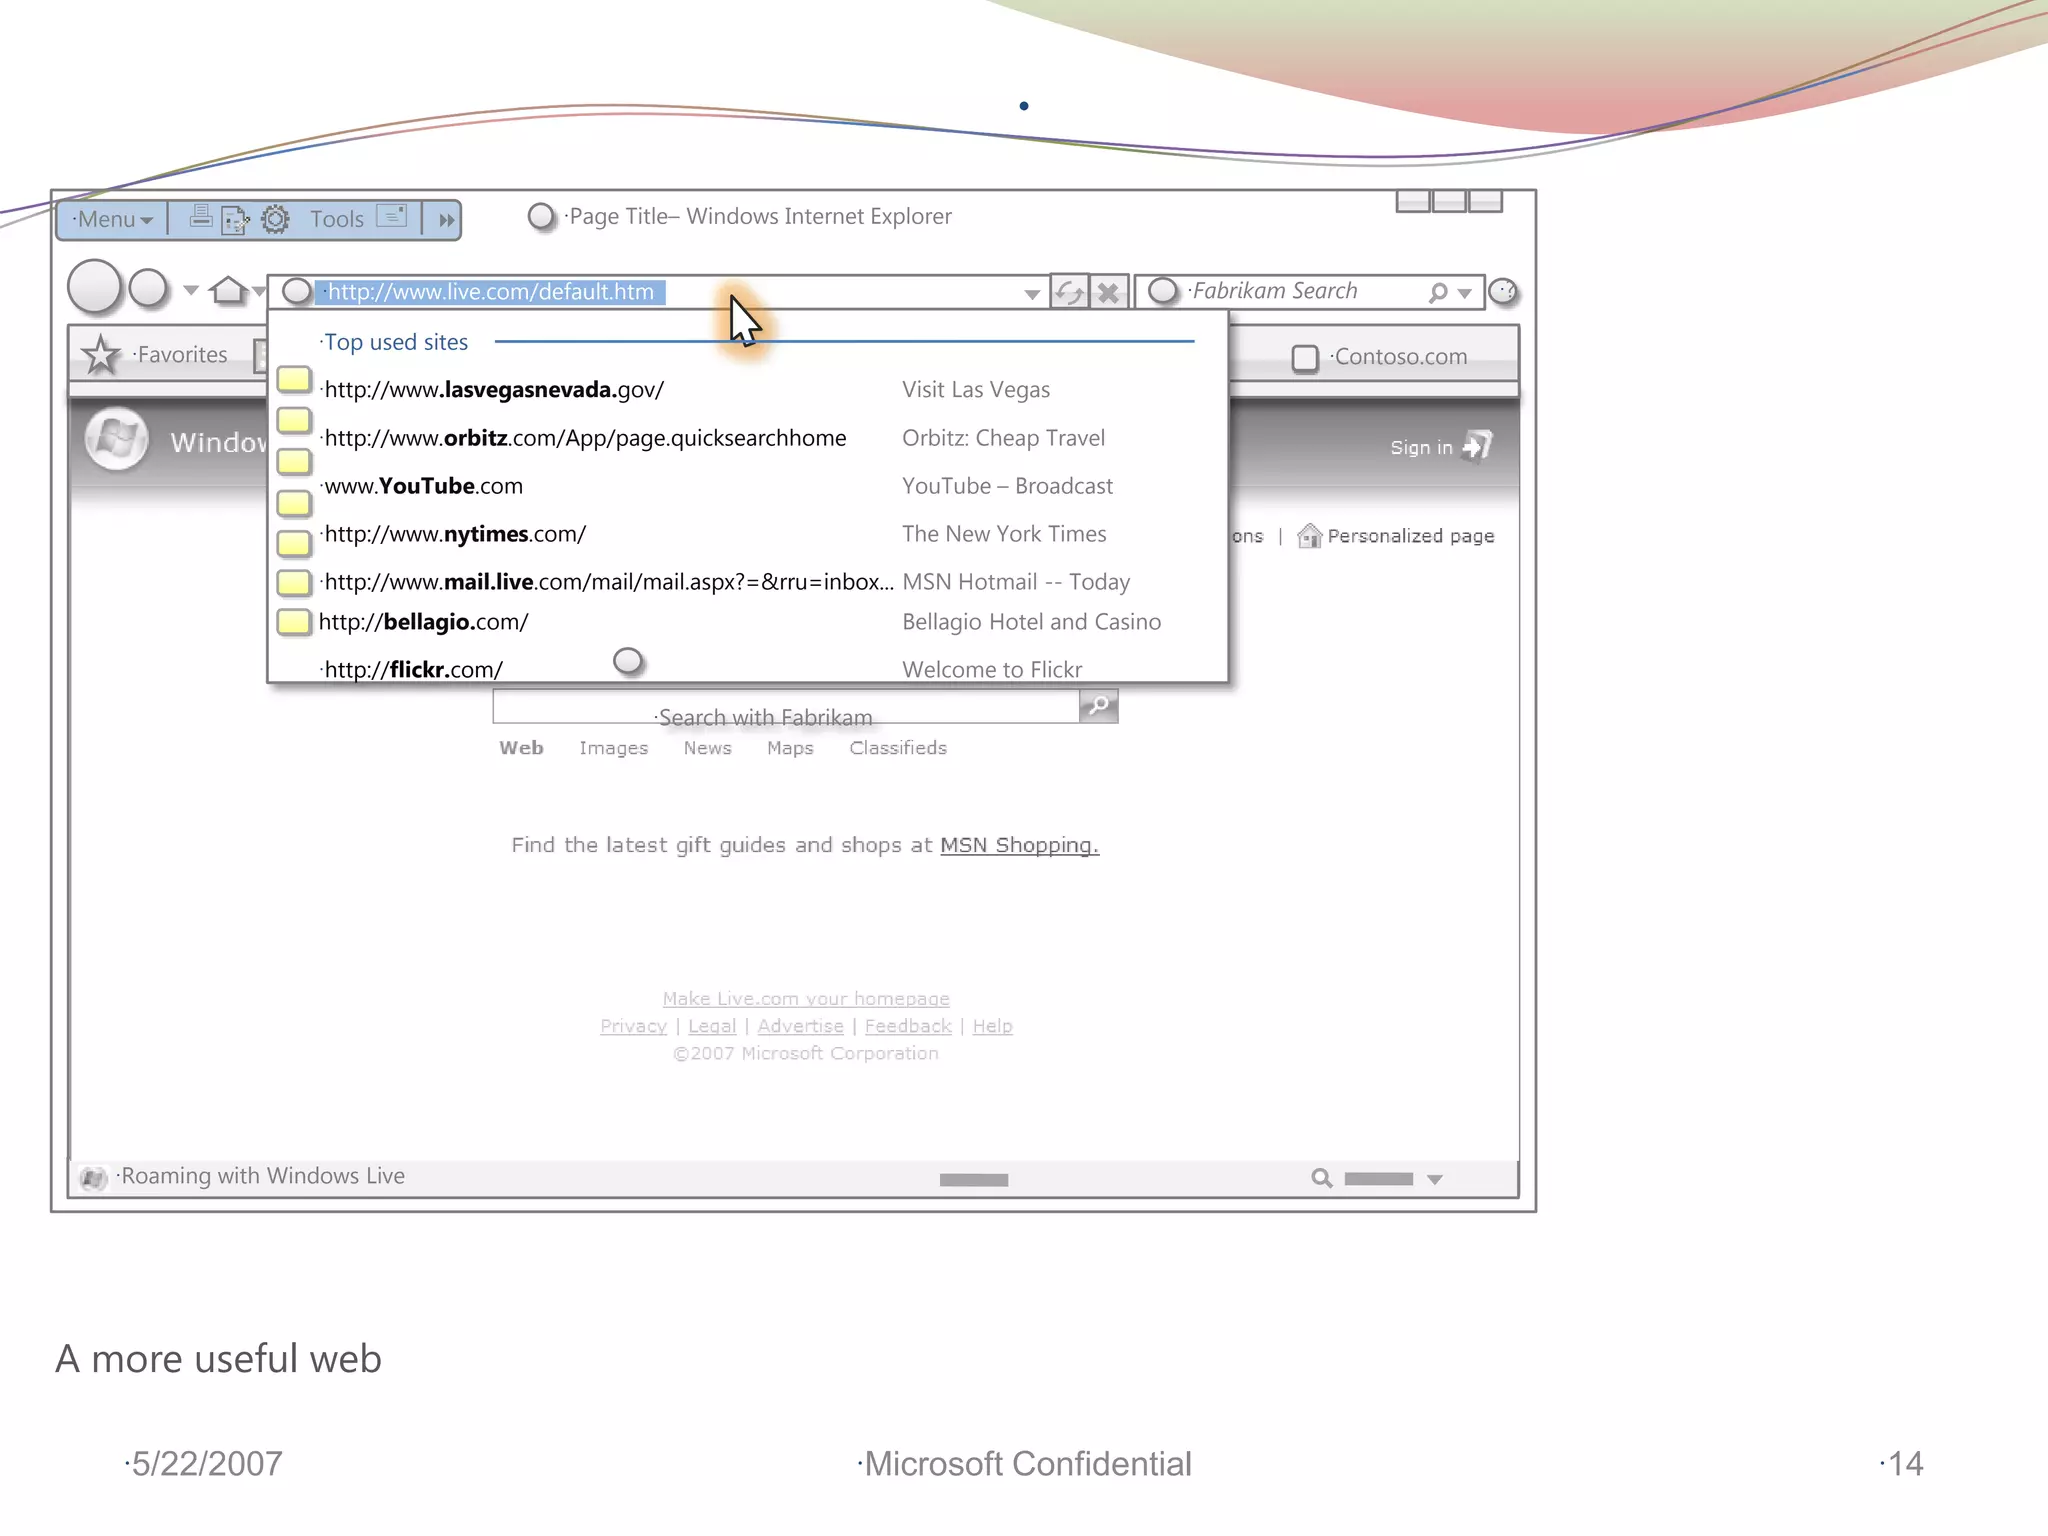Image resolution: width=2048 pixels, height=1536 pixels.
Task: Switch to the Web search tab
Action: (521, 748)
